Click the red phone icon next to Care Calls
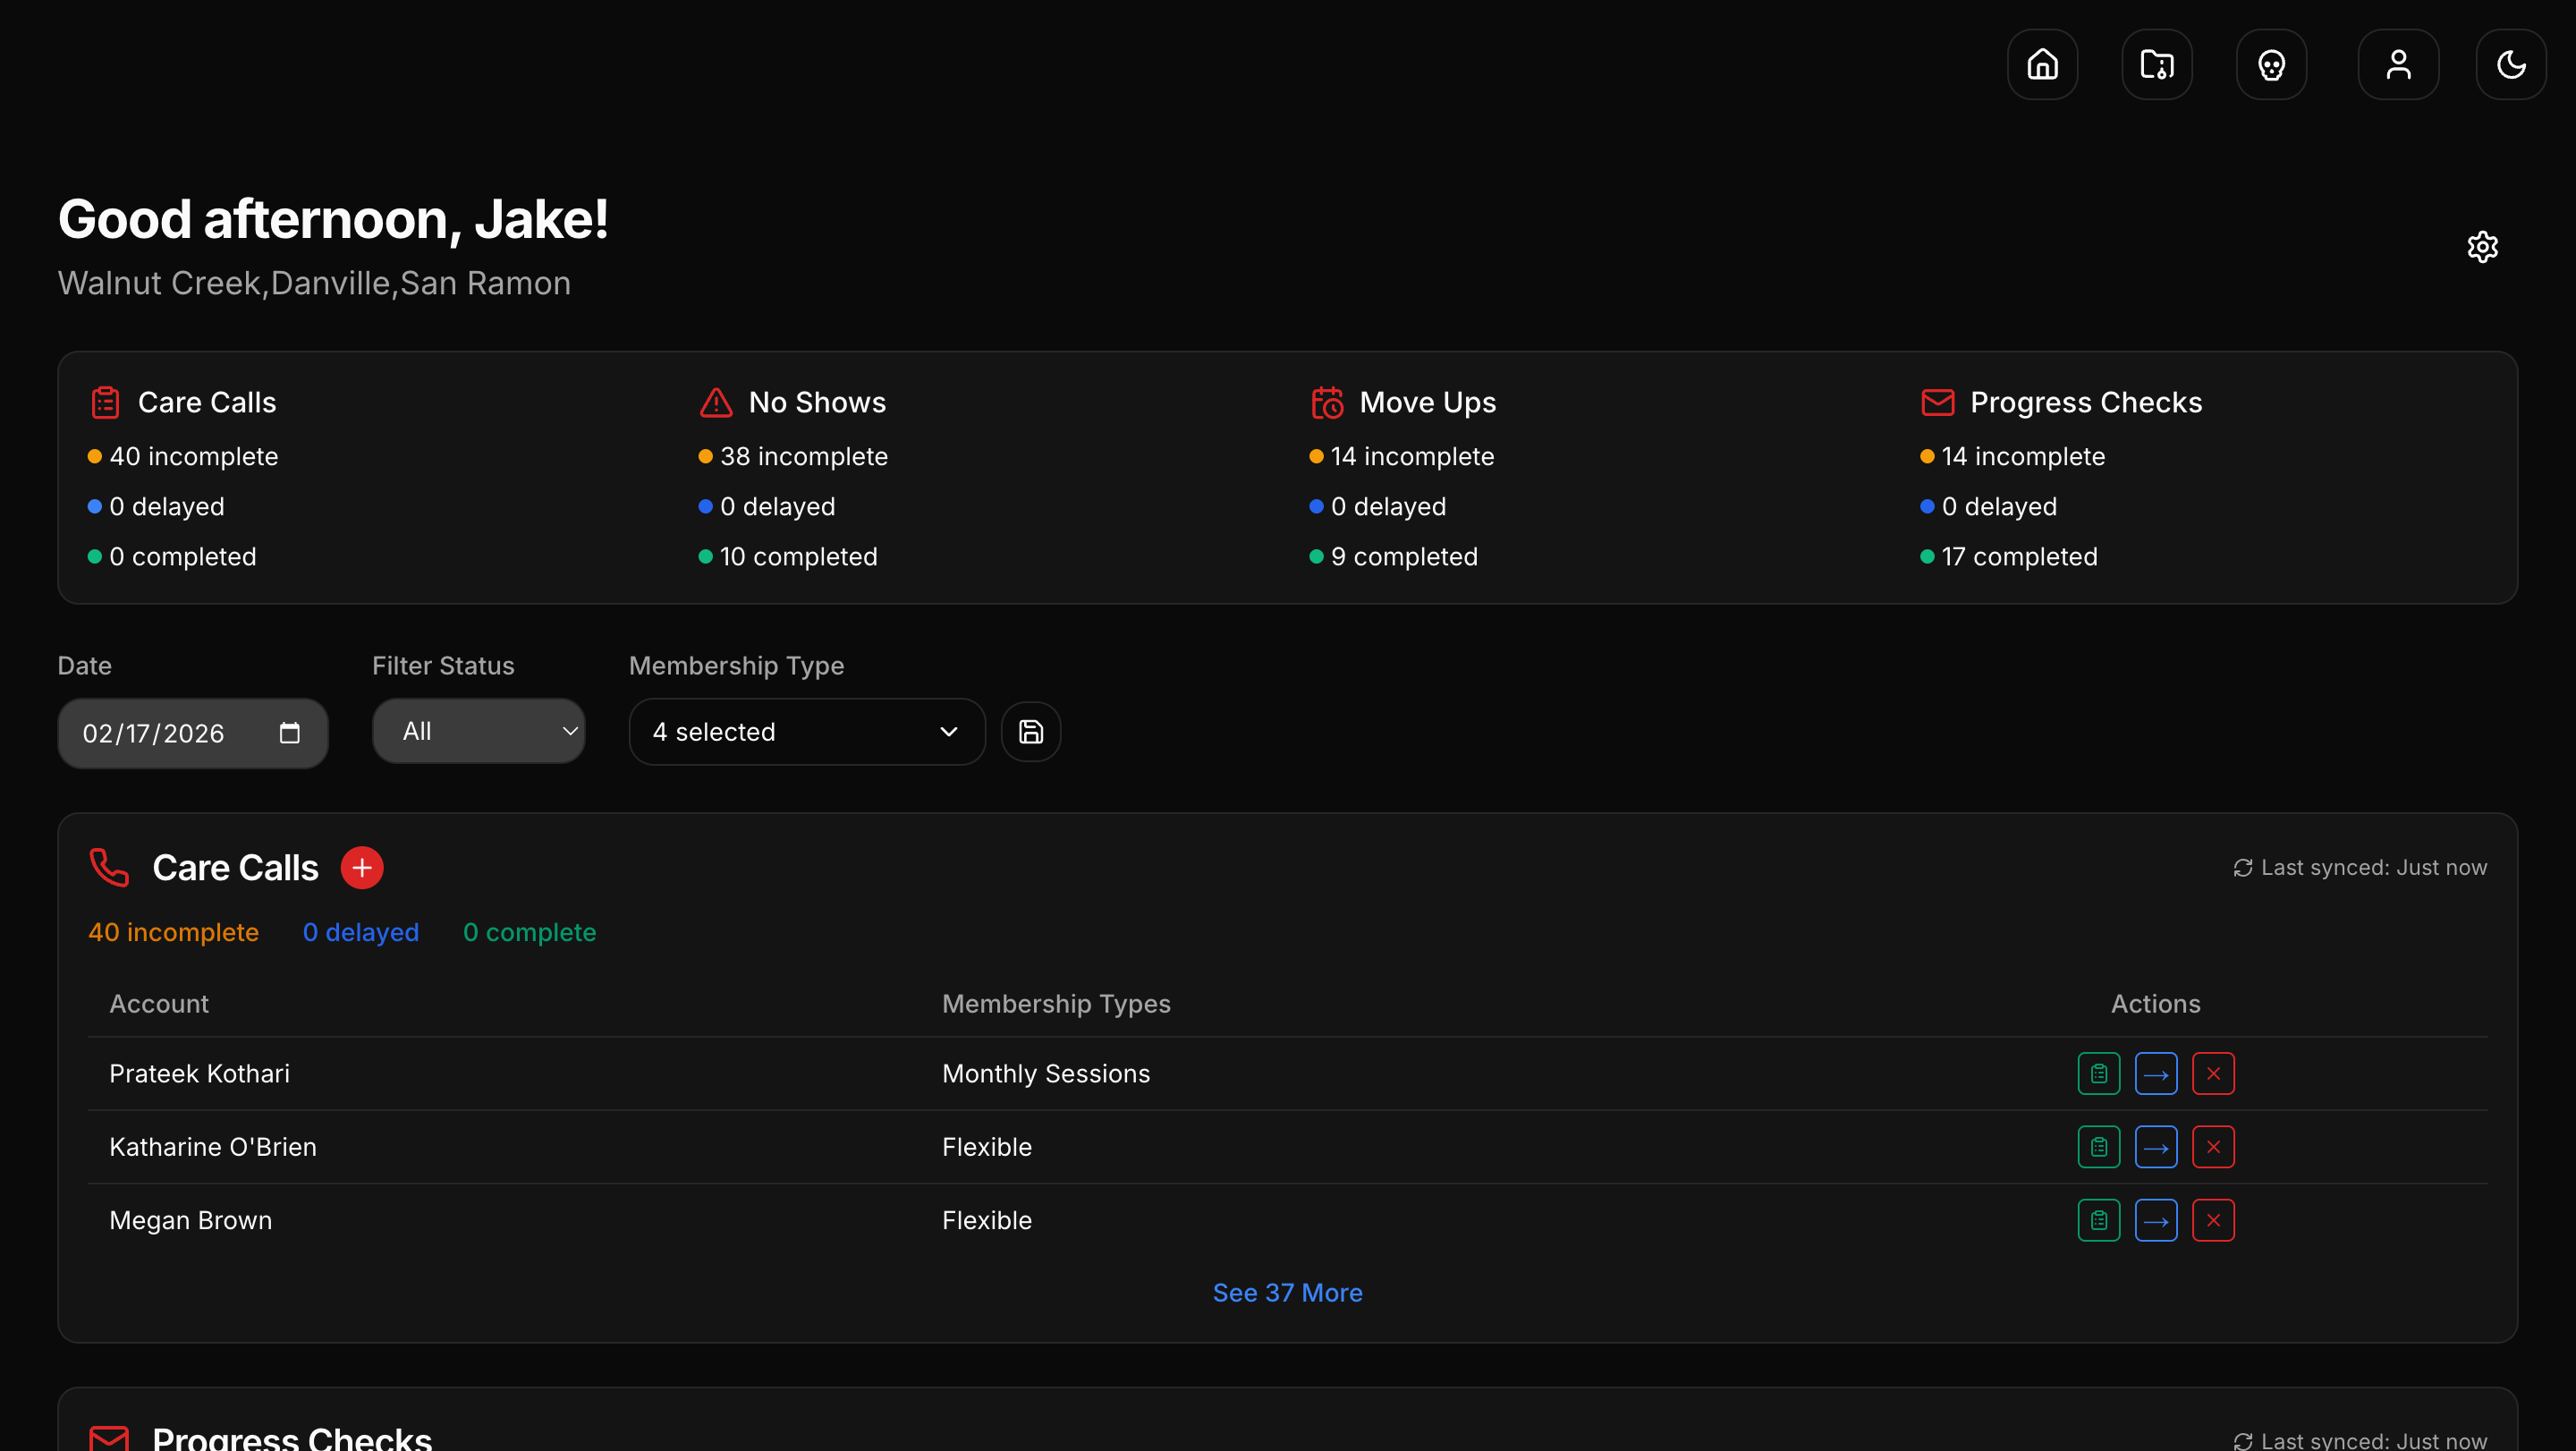Screen dimensions: 2576x1451 (109, 867)
